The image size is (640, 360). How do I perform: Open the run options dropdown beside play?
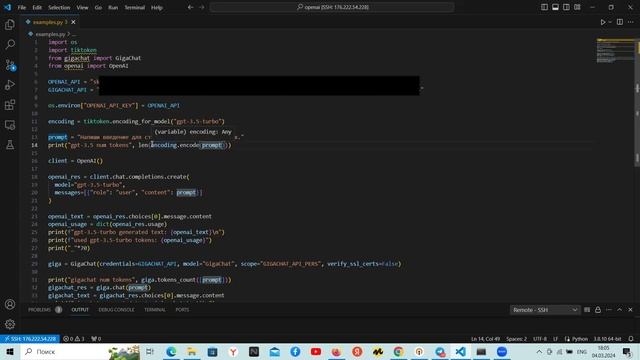610,22
